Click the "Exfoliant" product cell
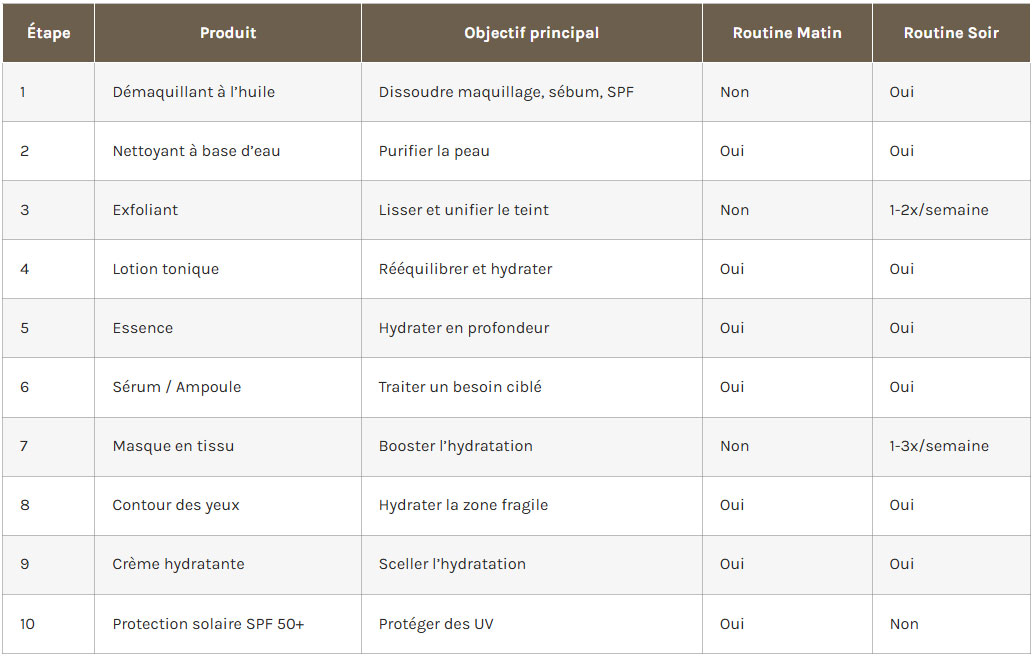Screen dimensions: 1034x657 (145, 210)
